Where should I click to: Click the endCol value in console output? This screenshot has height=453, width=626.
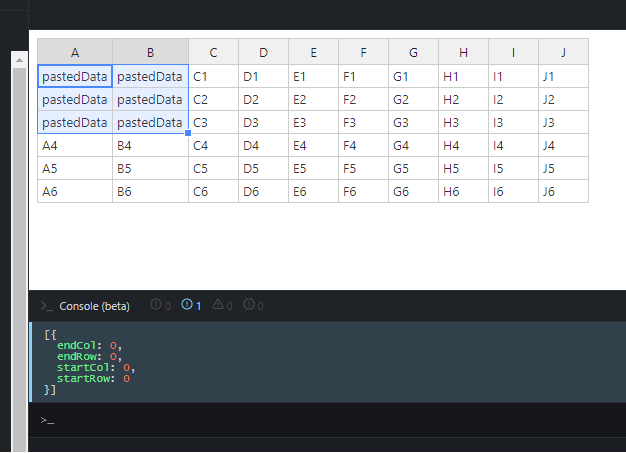pos(113,346)
